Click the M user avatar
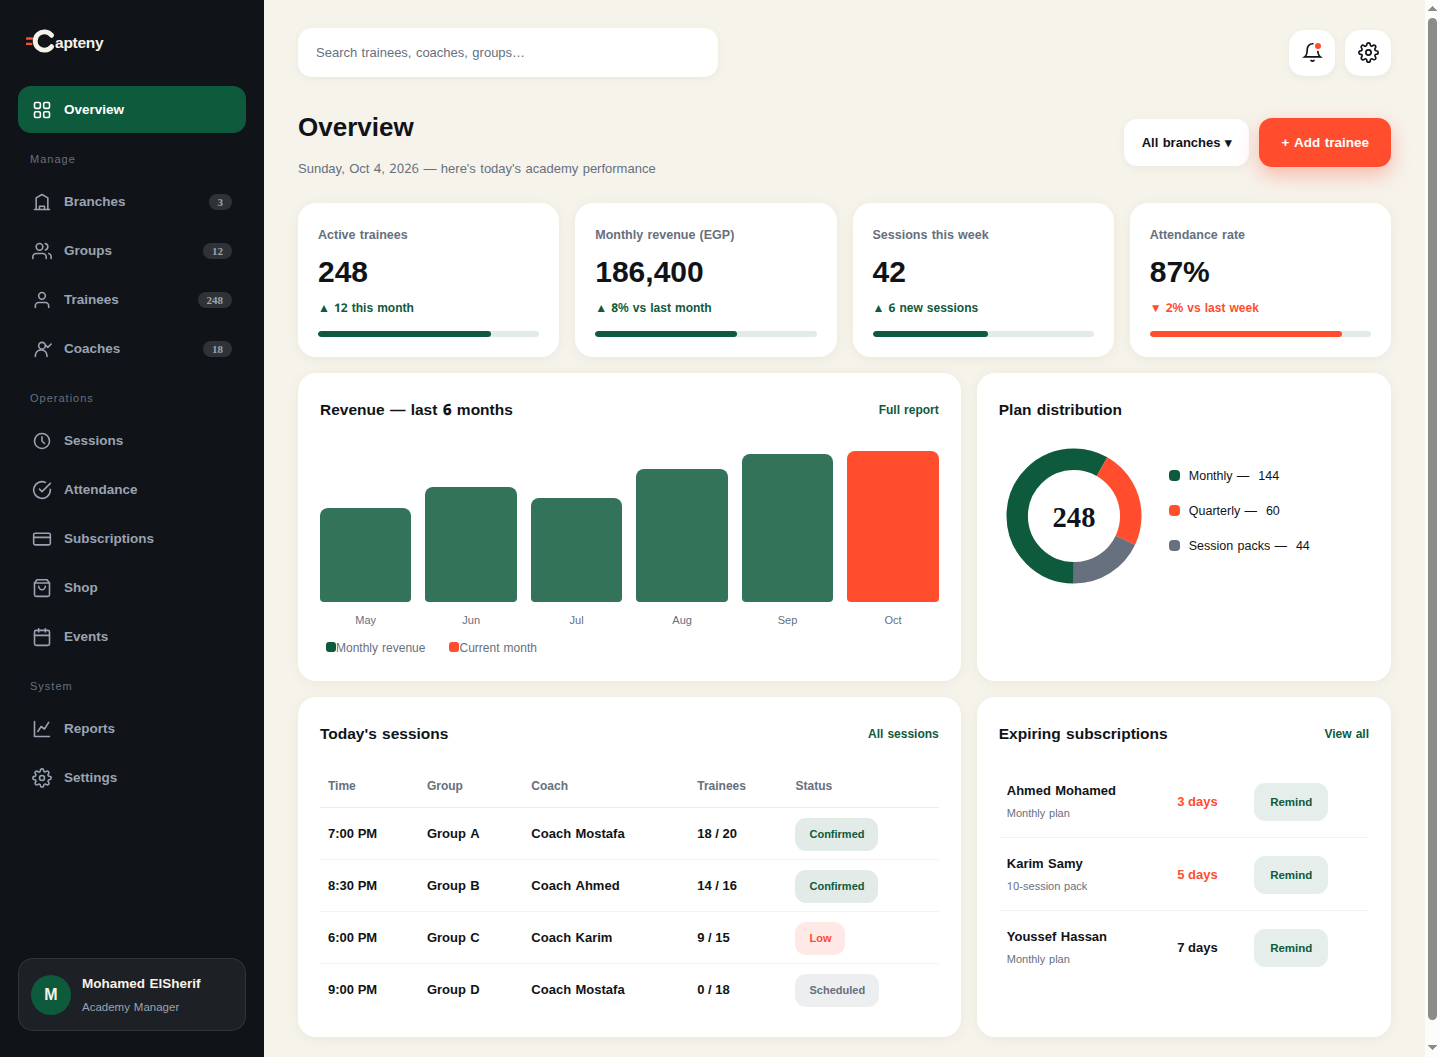 tap(51, 995)
